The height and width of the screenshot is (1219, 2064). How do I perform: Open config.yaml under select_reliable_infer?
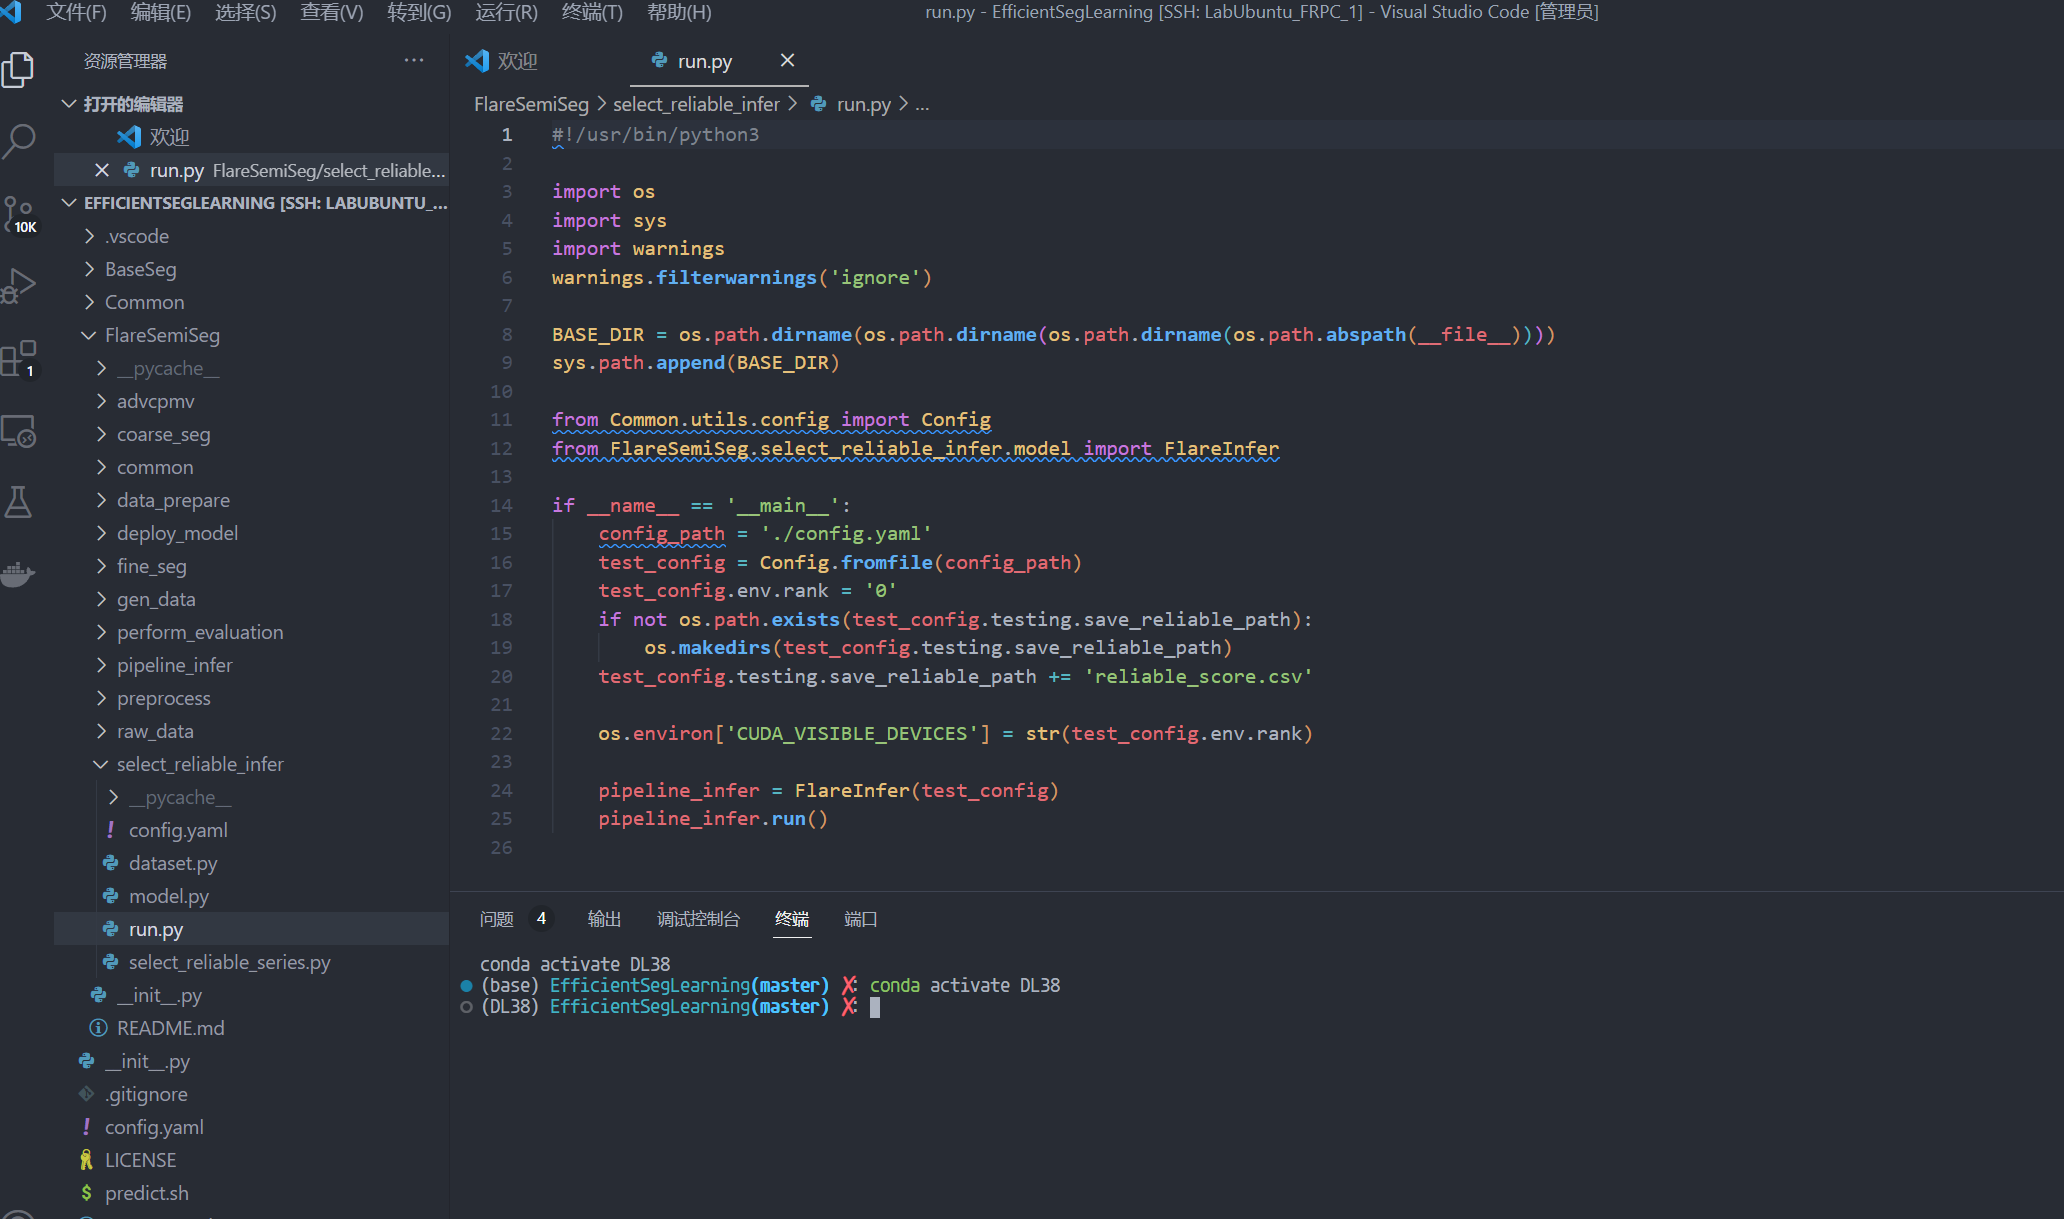point(178,830)
